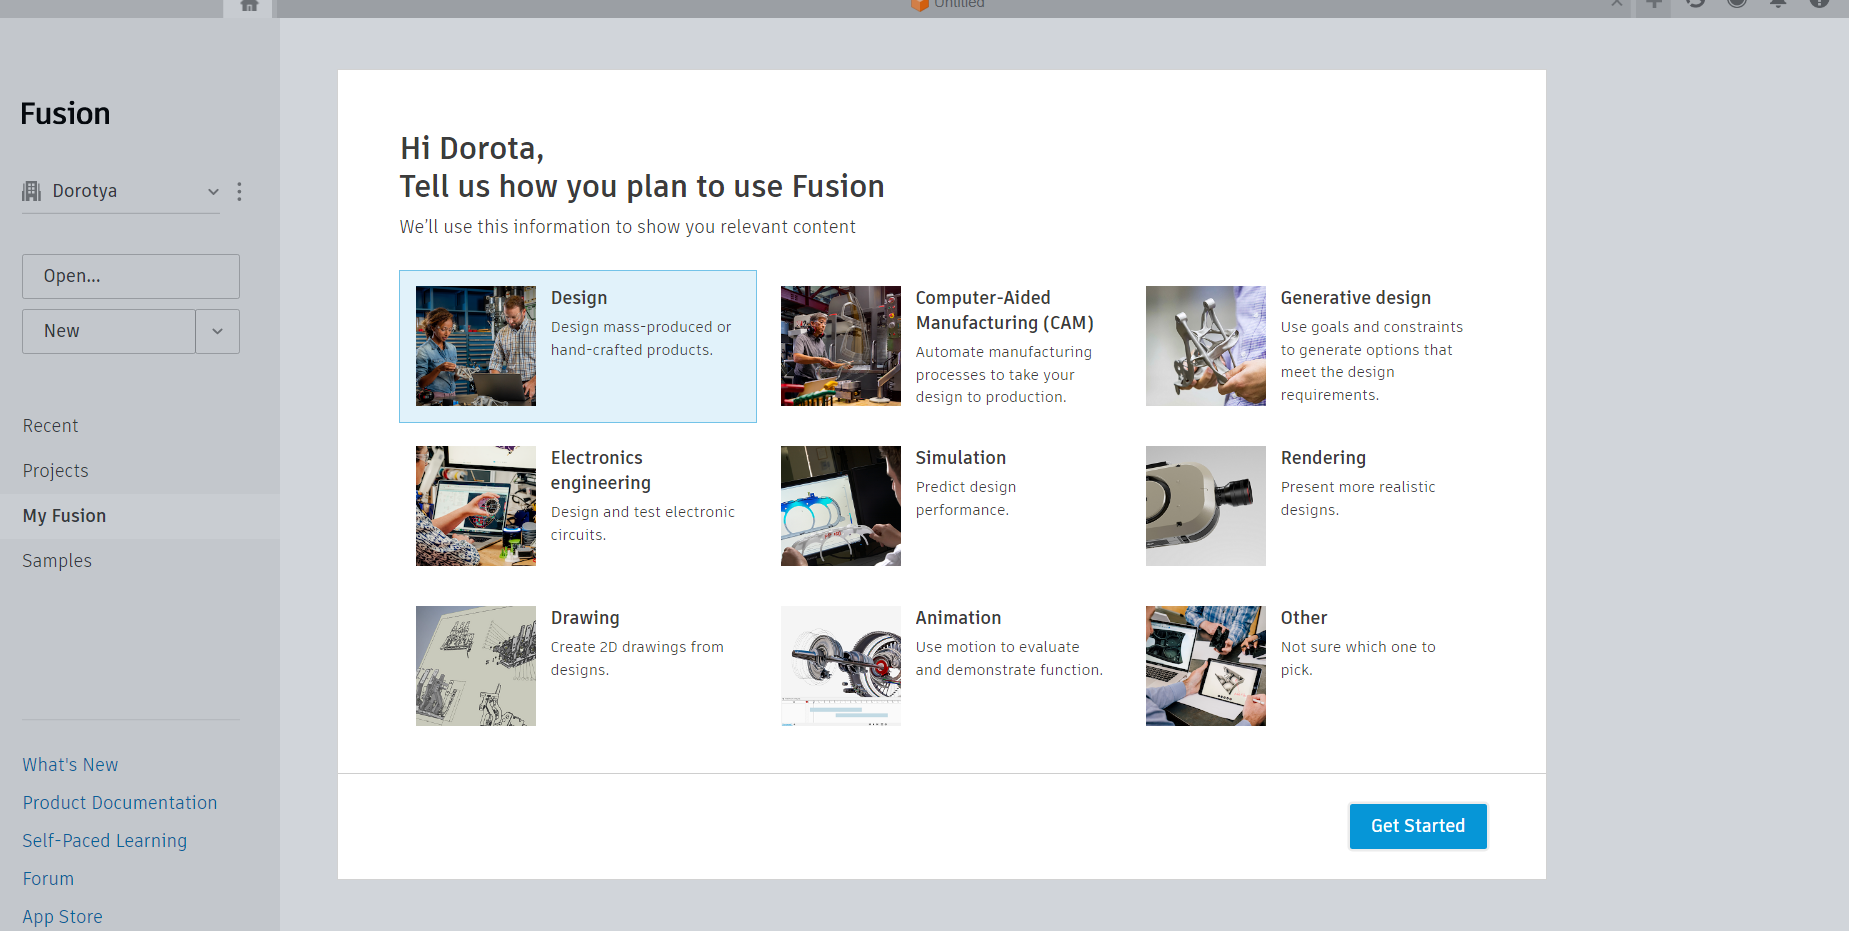Expand the New button dropdown arrow
The image size is (1849, 931).
click(218, 331)
